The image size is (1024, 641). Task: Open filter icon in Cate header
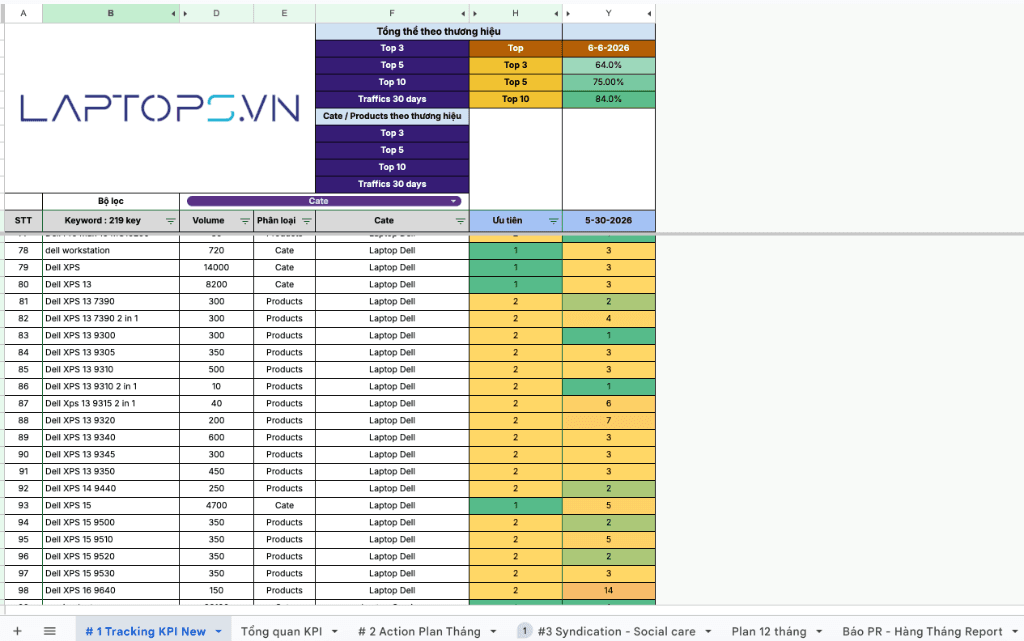point(460,221)
